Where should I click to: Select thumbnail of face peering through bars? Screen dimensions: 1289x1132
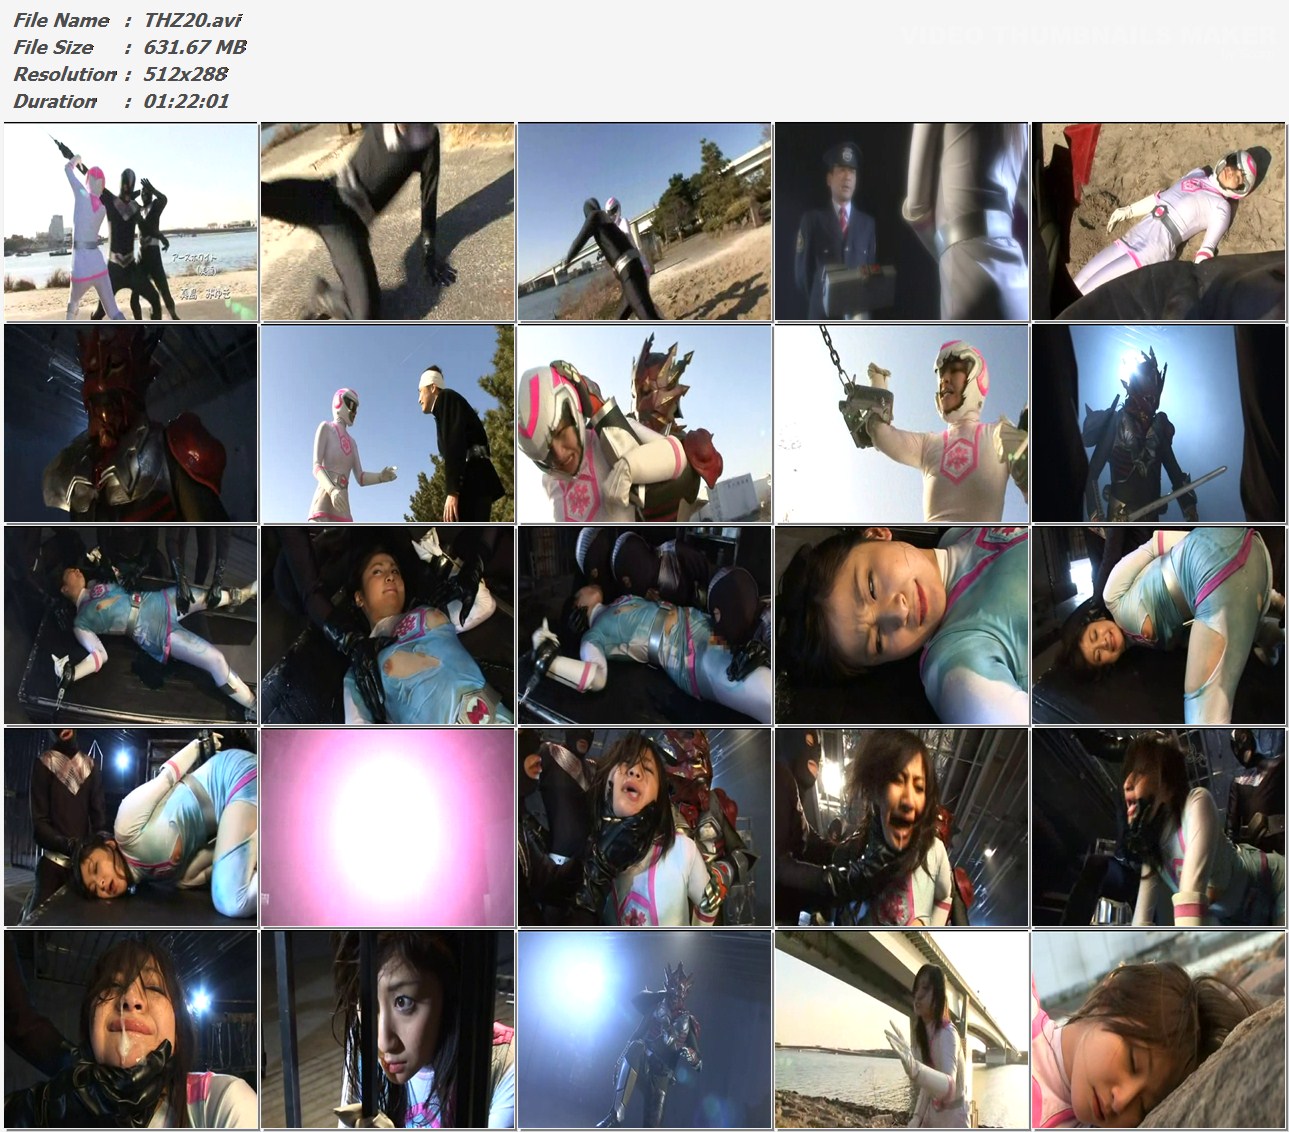point(388,1029)
